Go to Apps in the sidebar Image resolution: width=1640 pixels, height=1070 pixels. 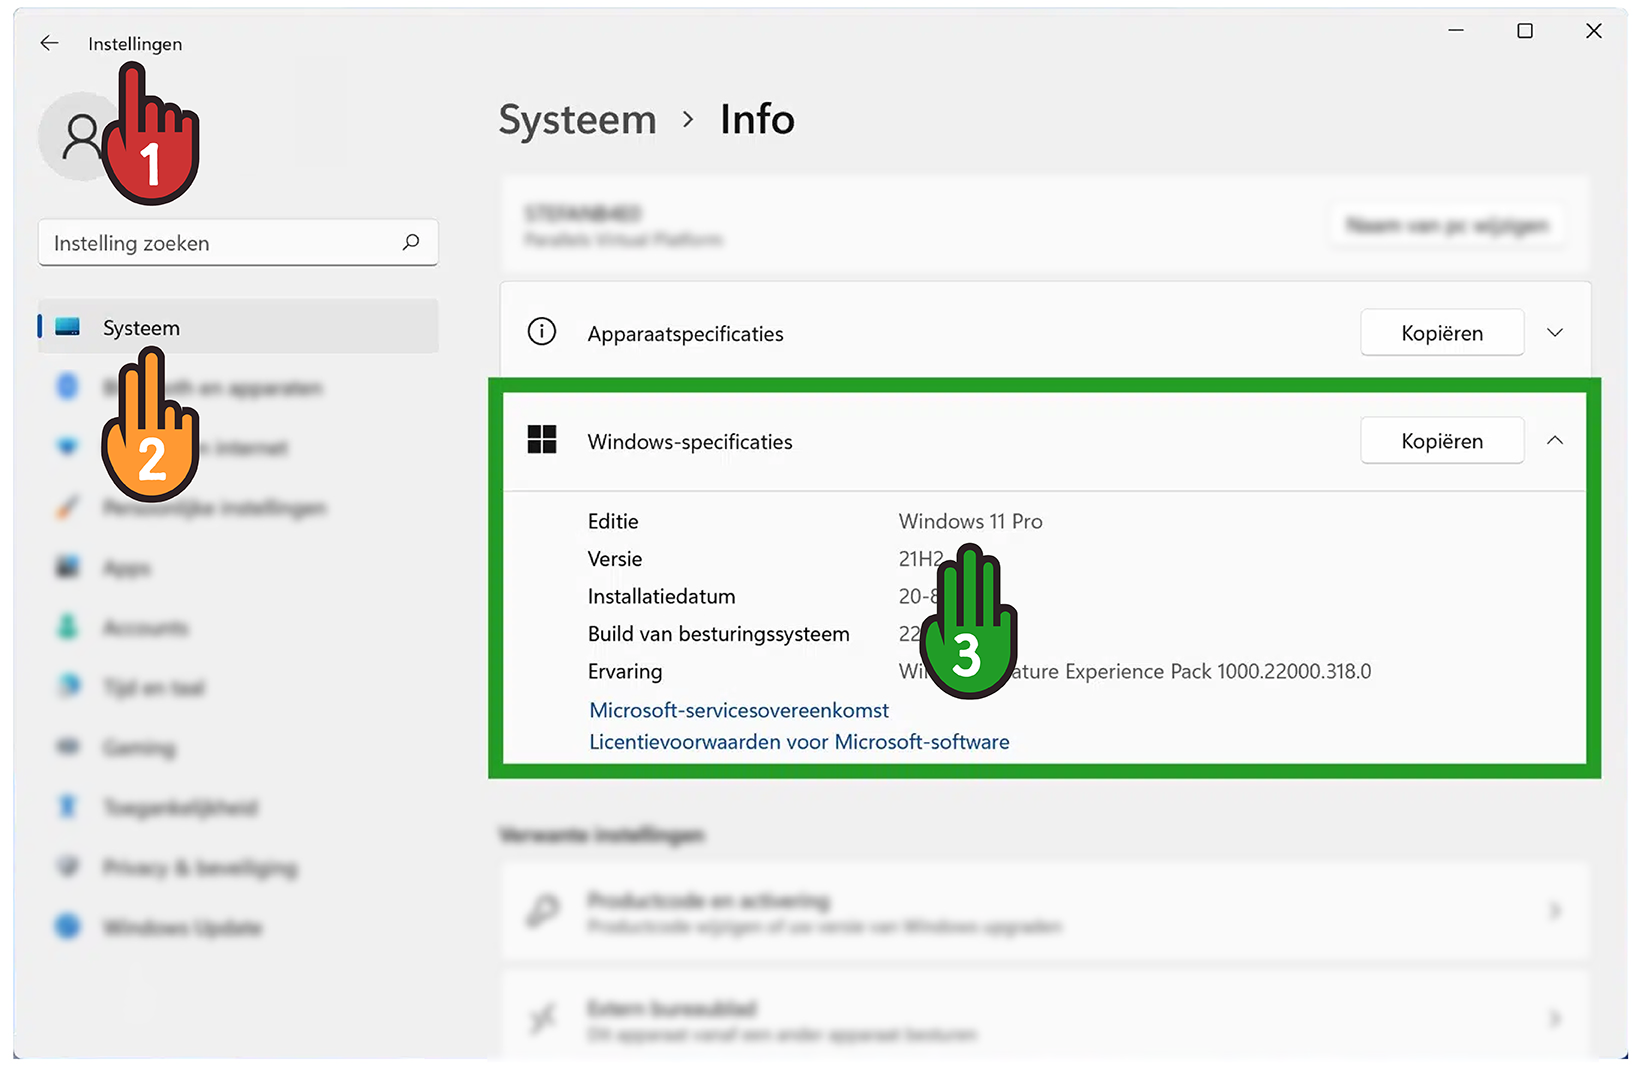(127, 568)
